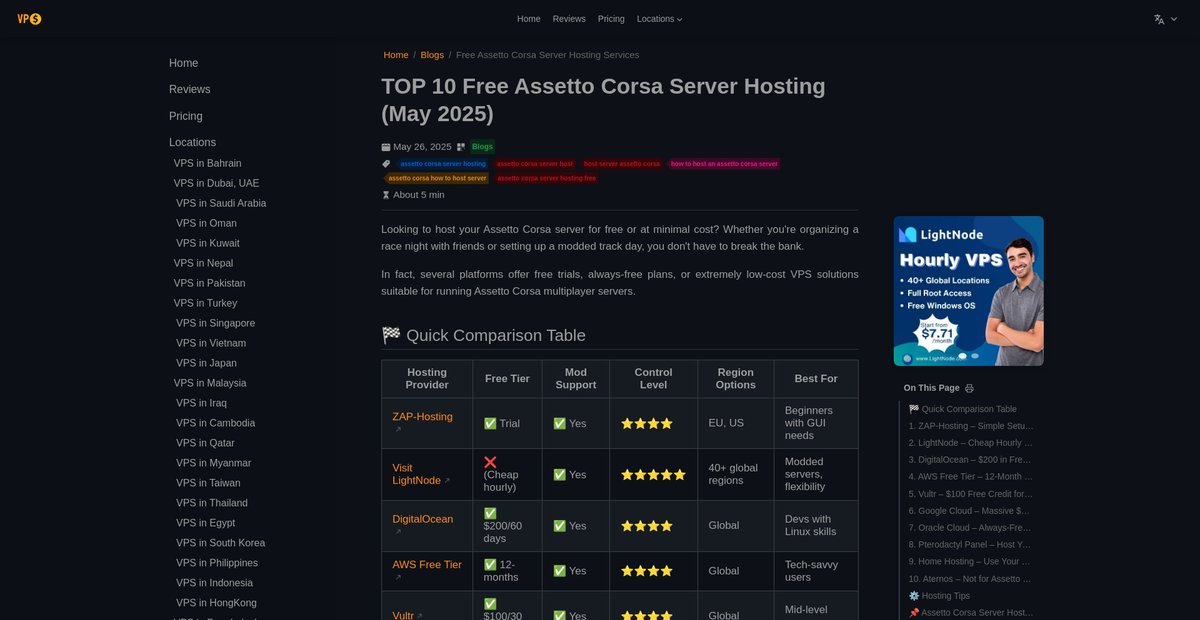Screen dimensions: 1200x620
Task: Click the calendar icon before May 26, 2025
Action: click(386, 147)
